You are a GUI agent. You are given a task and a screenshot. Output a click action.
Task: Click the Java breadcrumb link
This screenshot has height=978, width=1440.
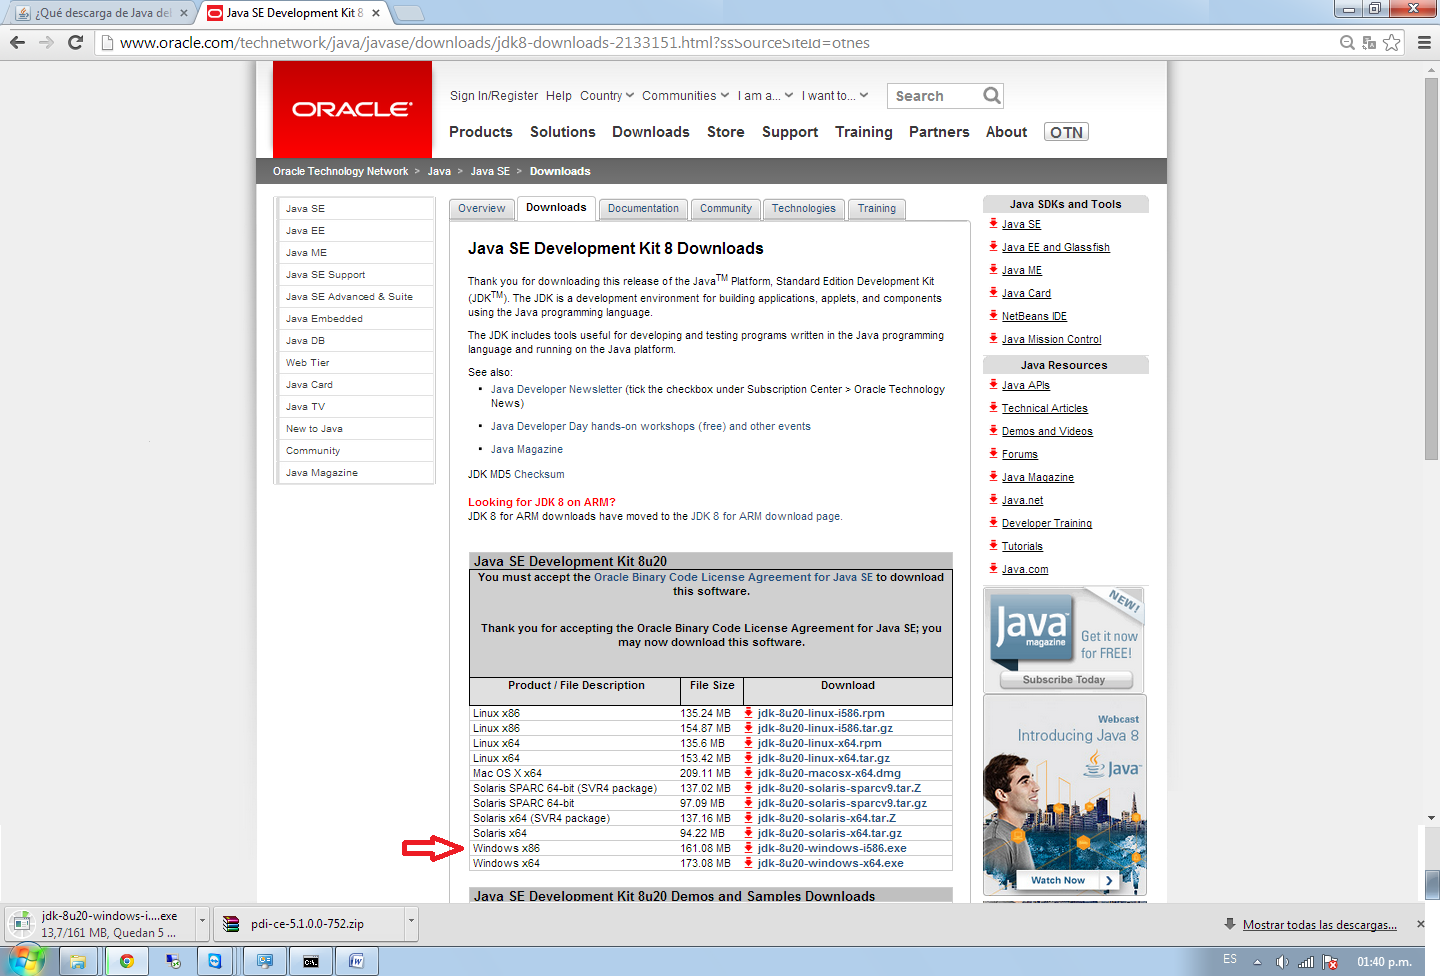coord(439,171)
